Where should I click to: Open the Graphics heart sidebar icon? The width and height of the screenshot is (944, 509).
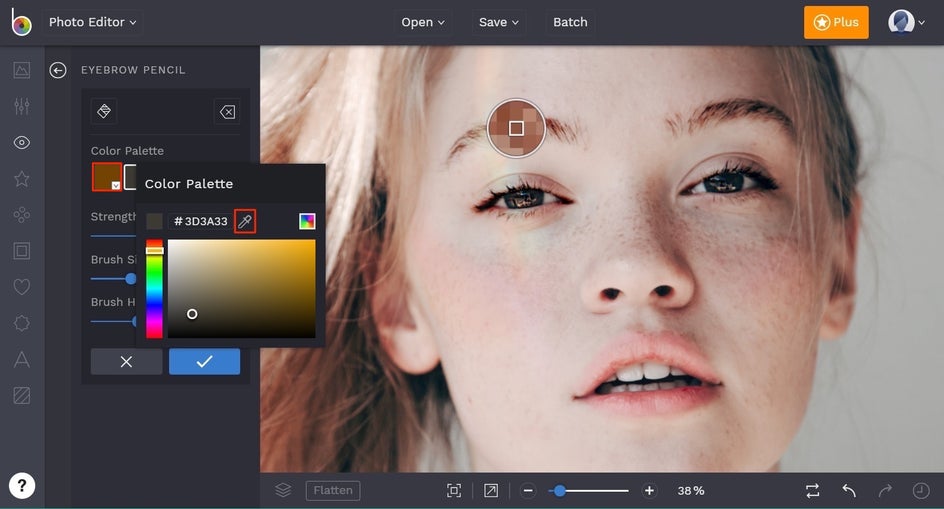[22, 287]
